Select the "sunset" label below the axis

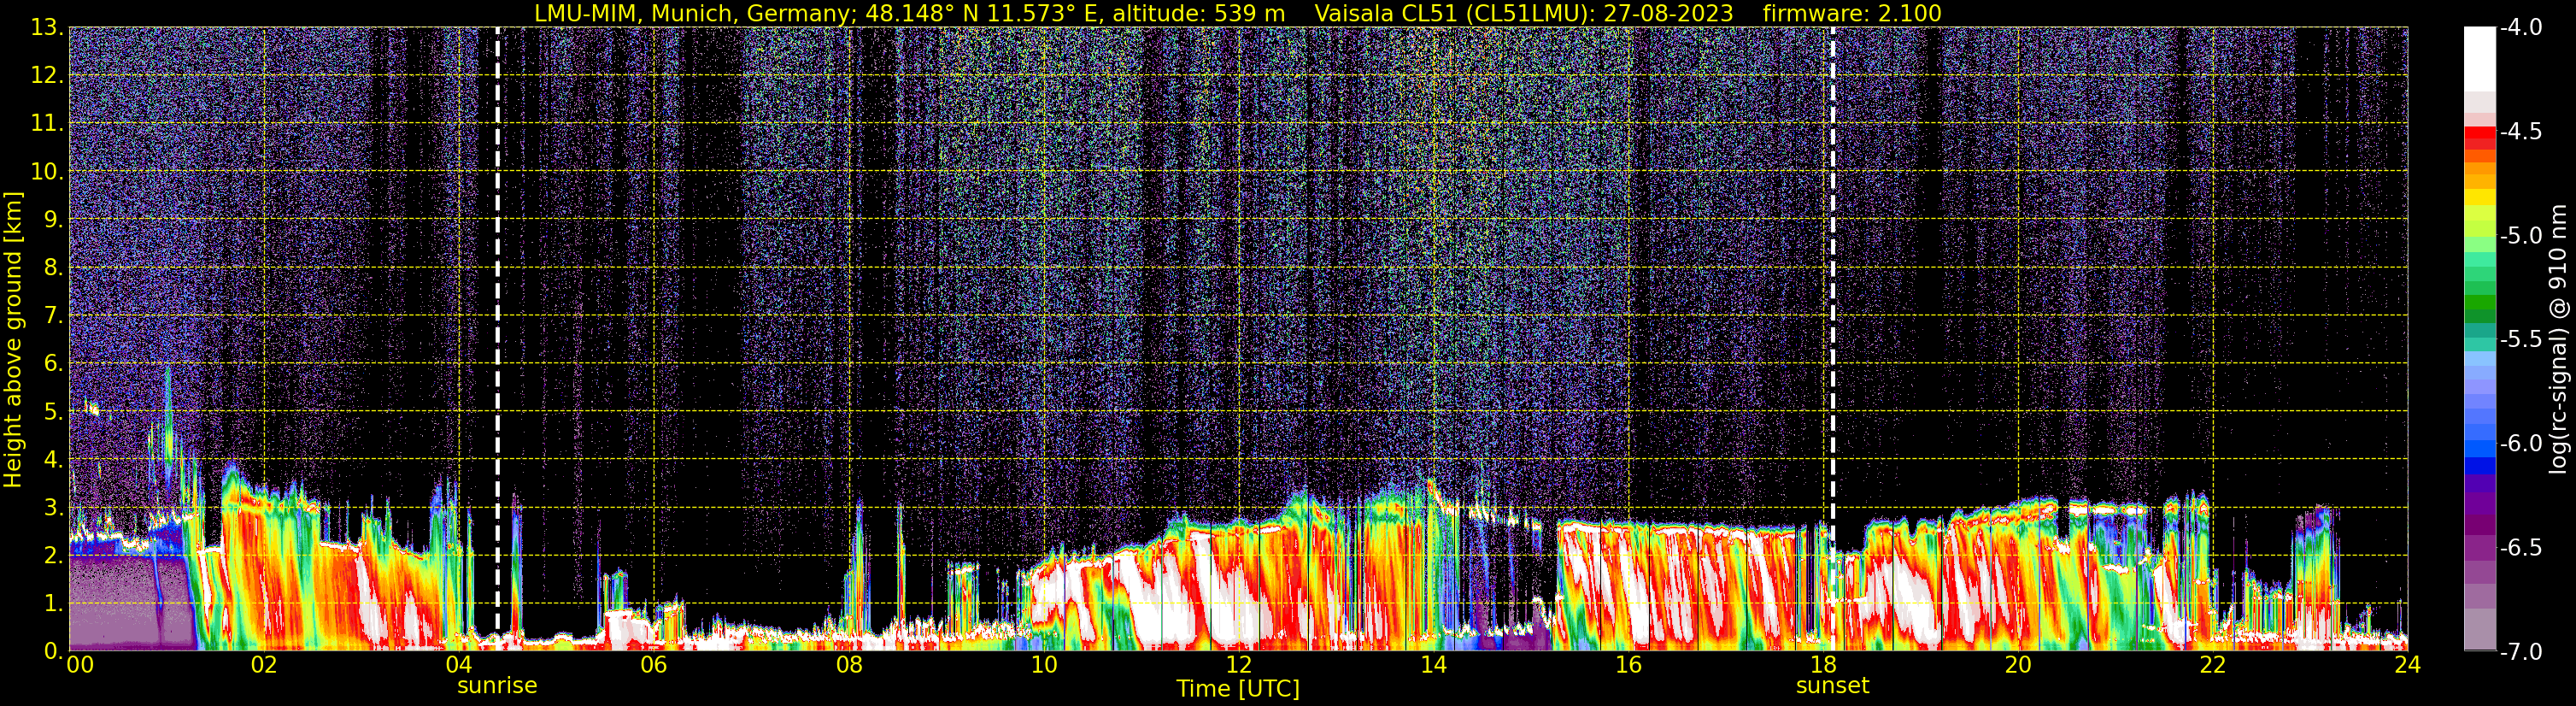click(x=1832, y=686)
